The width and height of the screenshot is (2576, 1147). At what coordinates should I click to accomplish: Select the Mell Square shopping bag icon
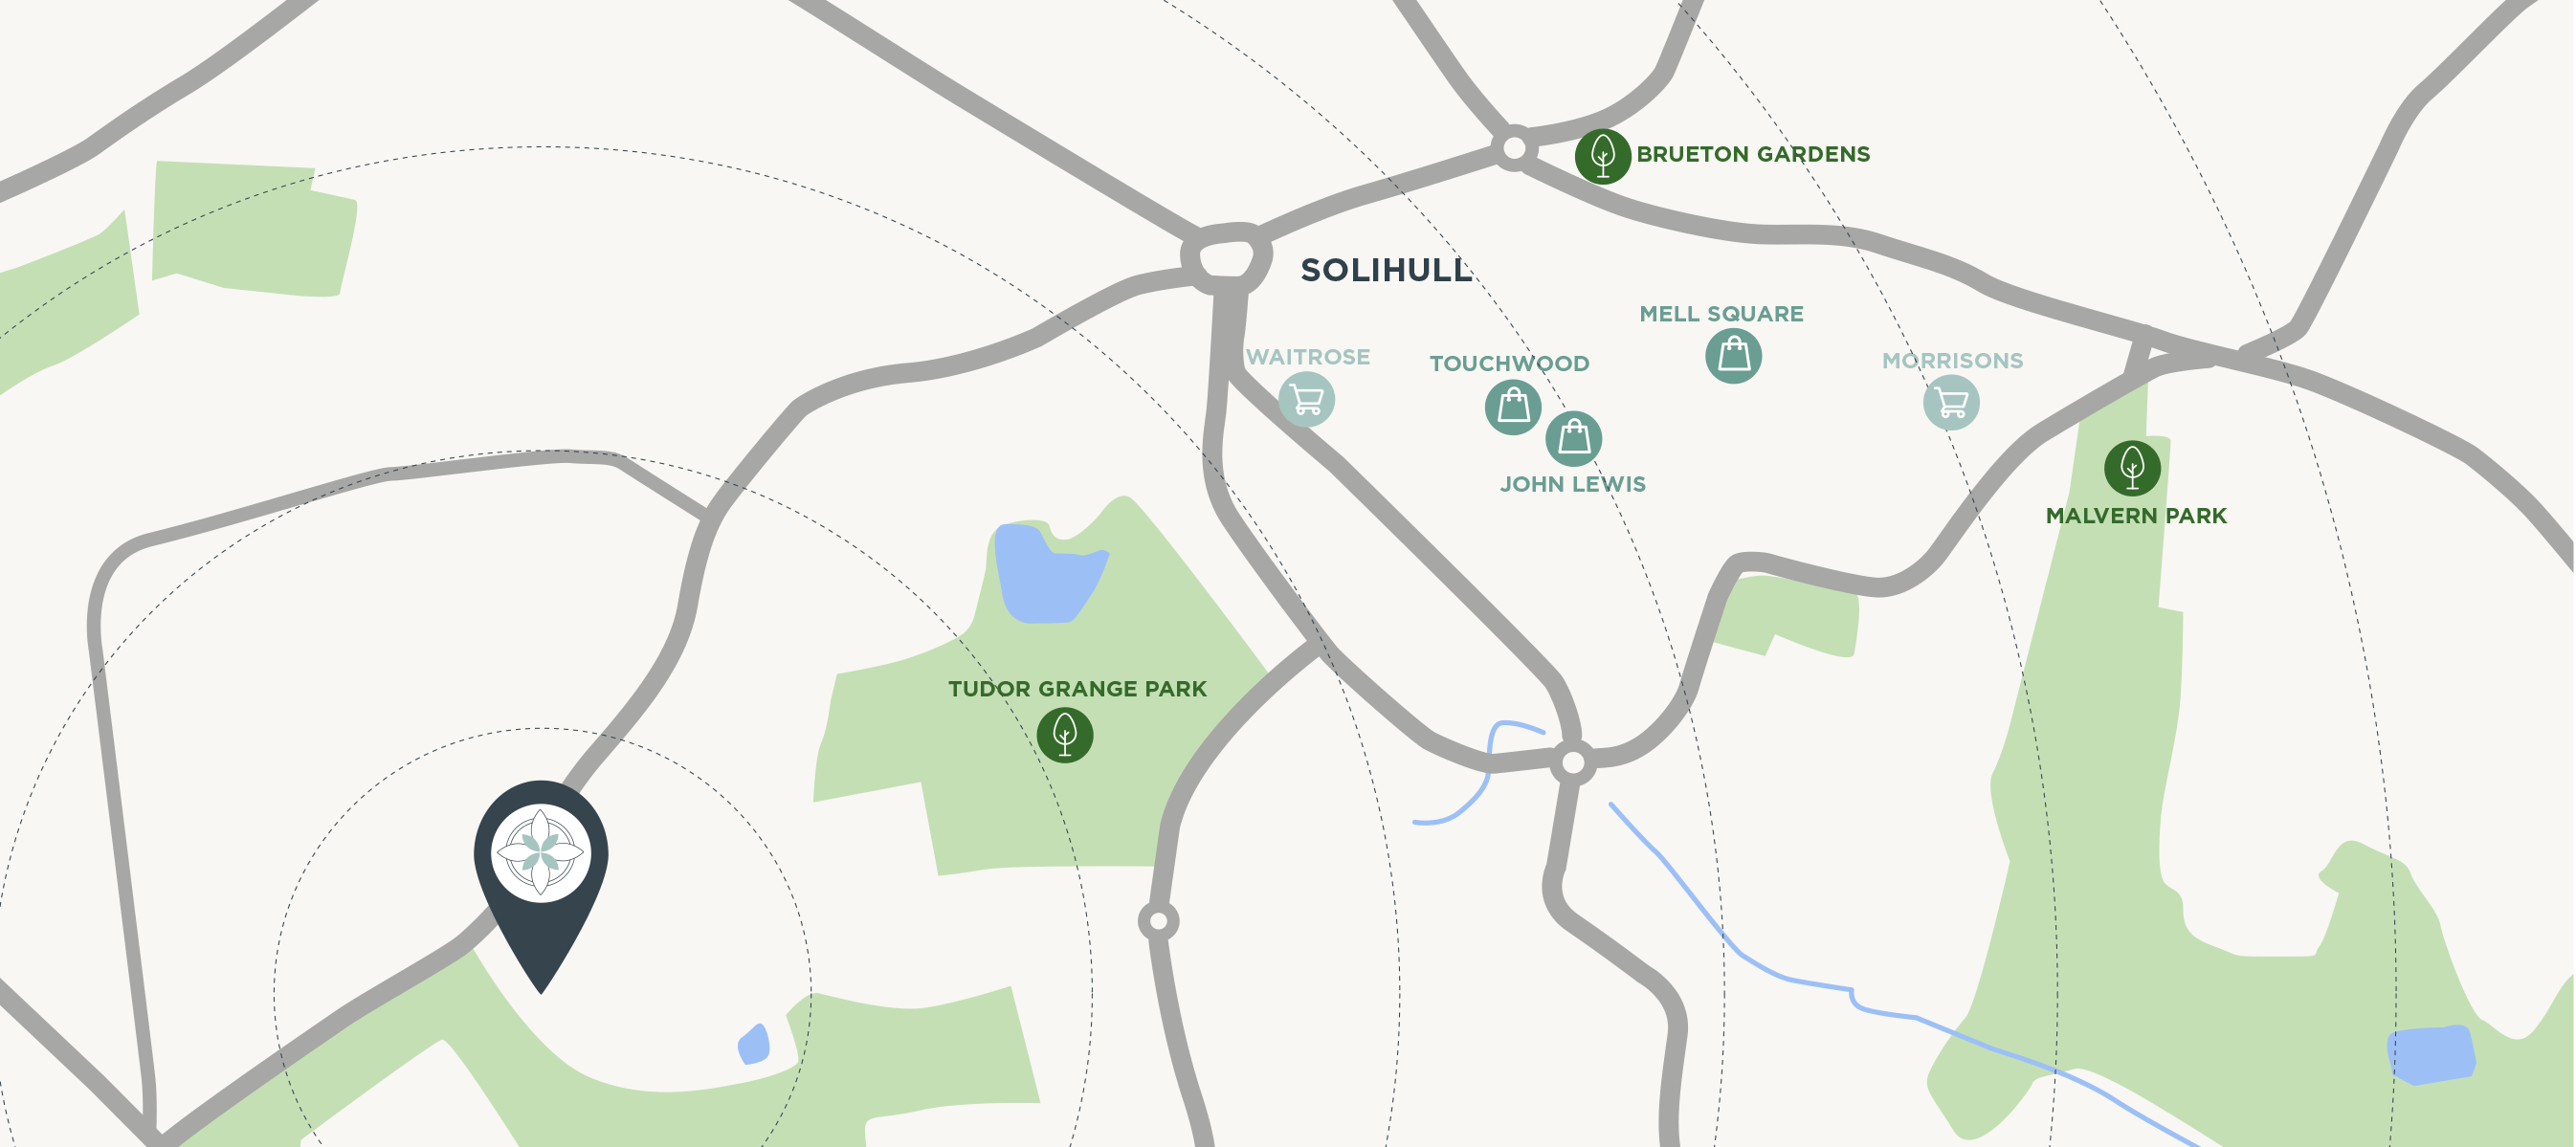click(1733, 356)
